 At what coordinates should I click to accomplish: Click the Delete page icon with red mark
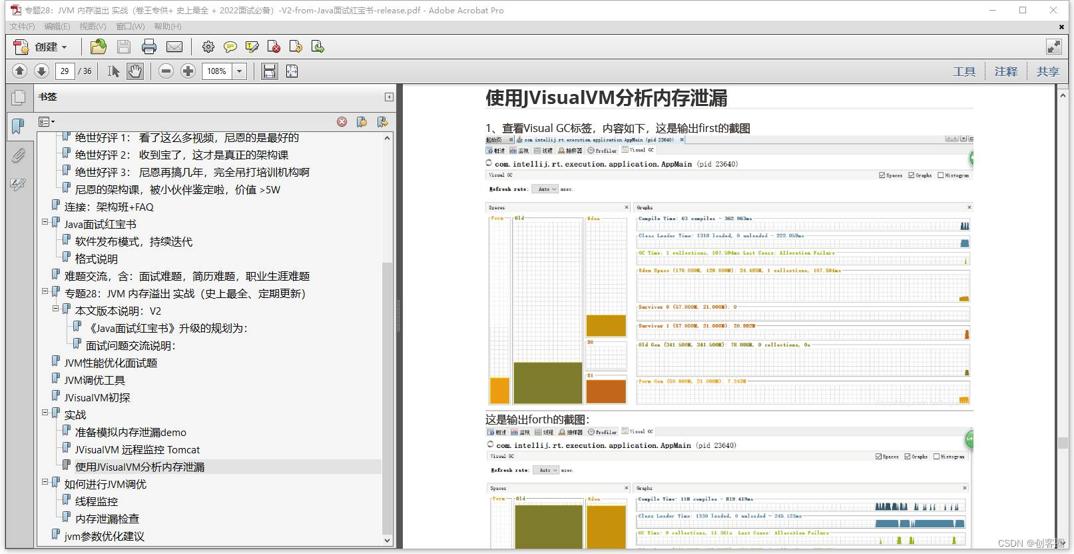point(274,47)
